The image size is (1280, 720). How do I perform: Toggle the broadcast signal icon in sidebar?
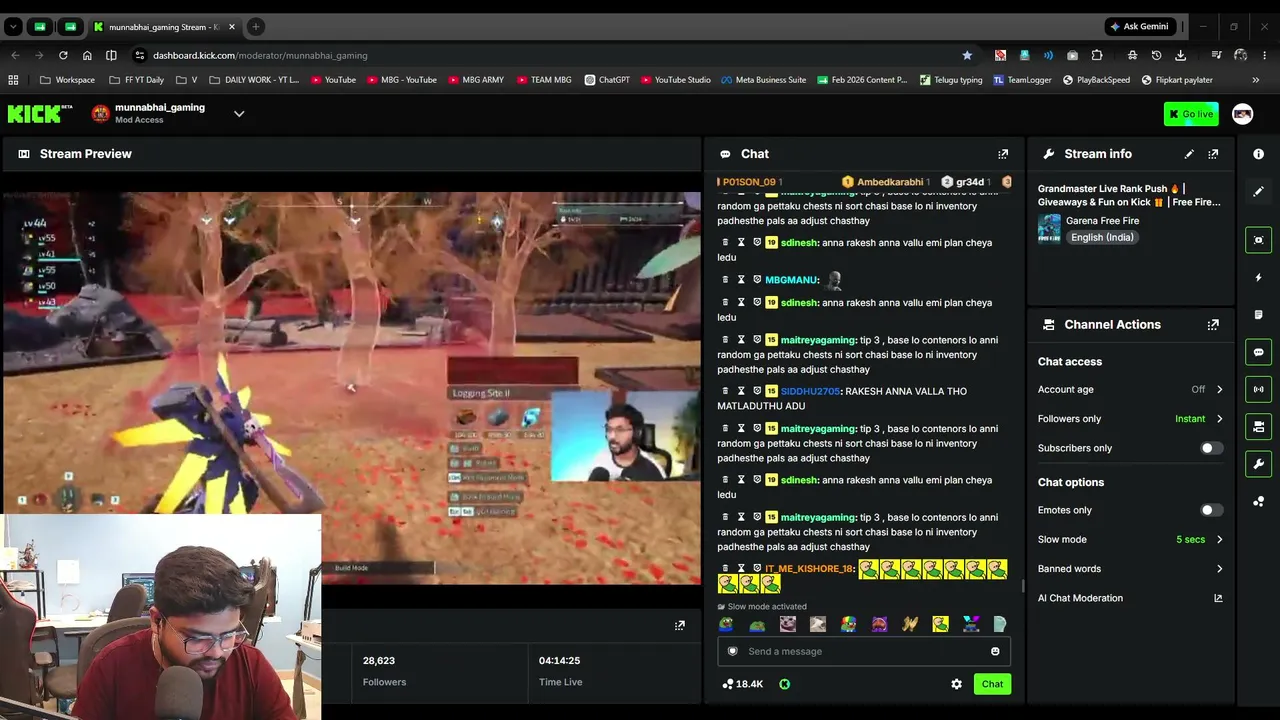(x=1258, y=389)
